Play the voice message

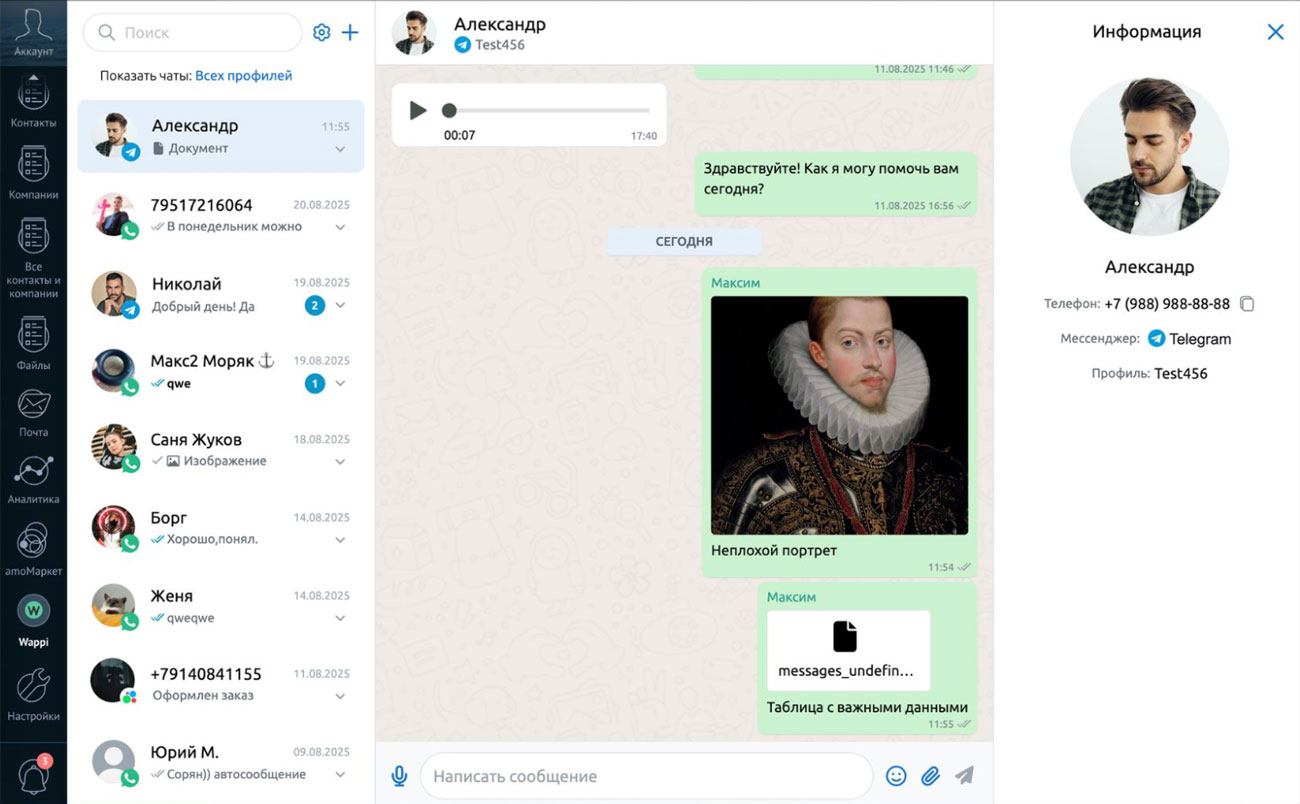pos(418,110)
